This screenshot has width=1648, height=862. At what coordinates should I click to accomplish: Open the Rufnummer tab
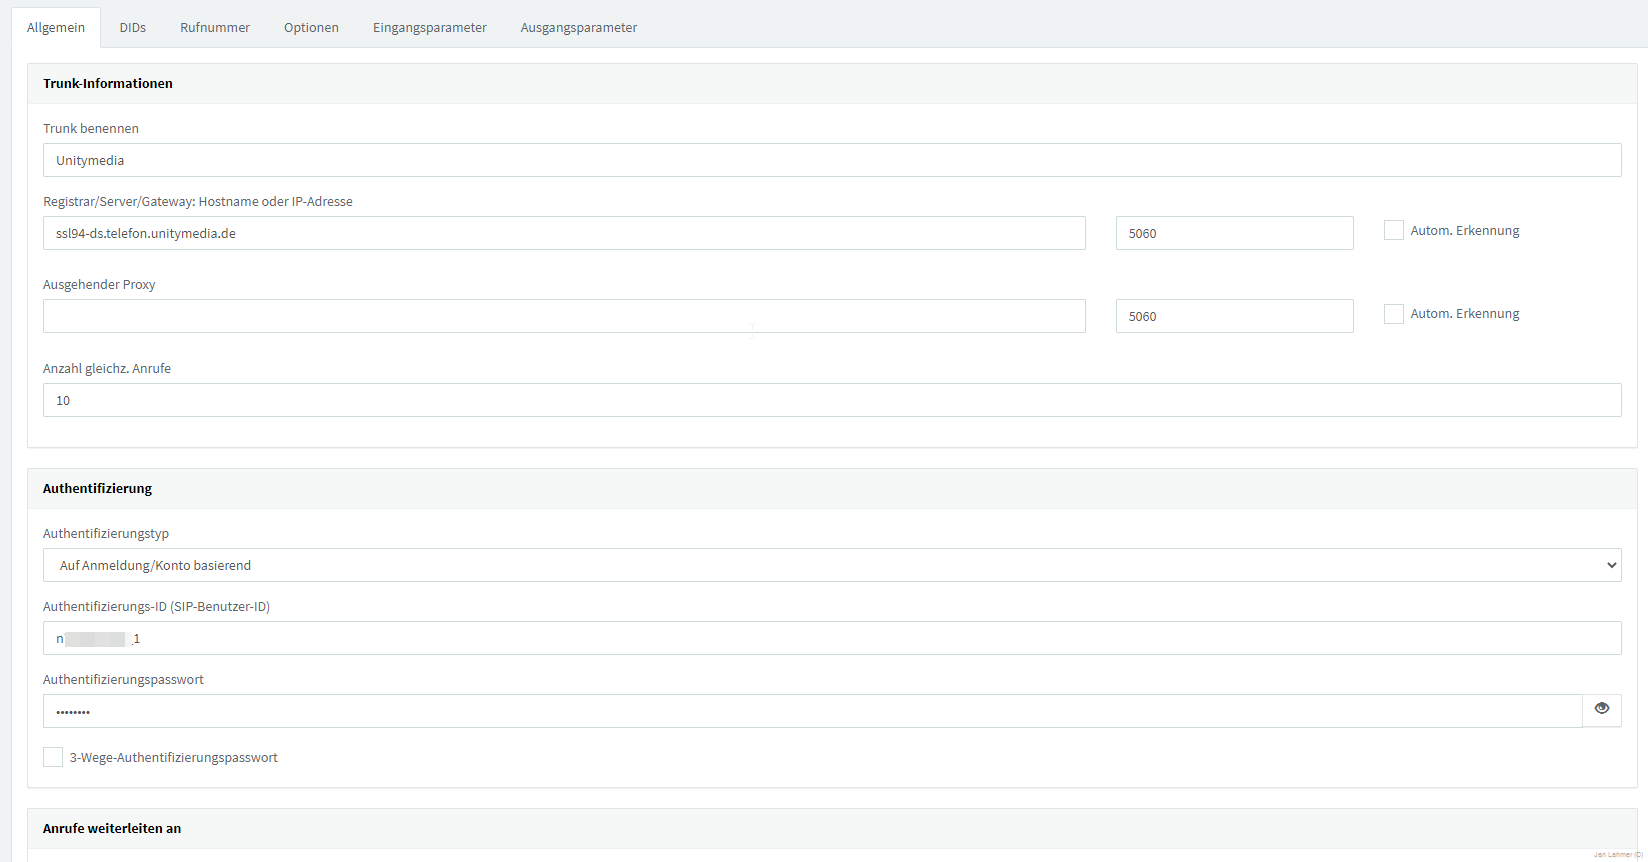(215, 28)
